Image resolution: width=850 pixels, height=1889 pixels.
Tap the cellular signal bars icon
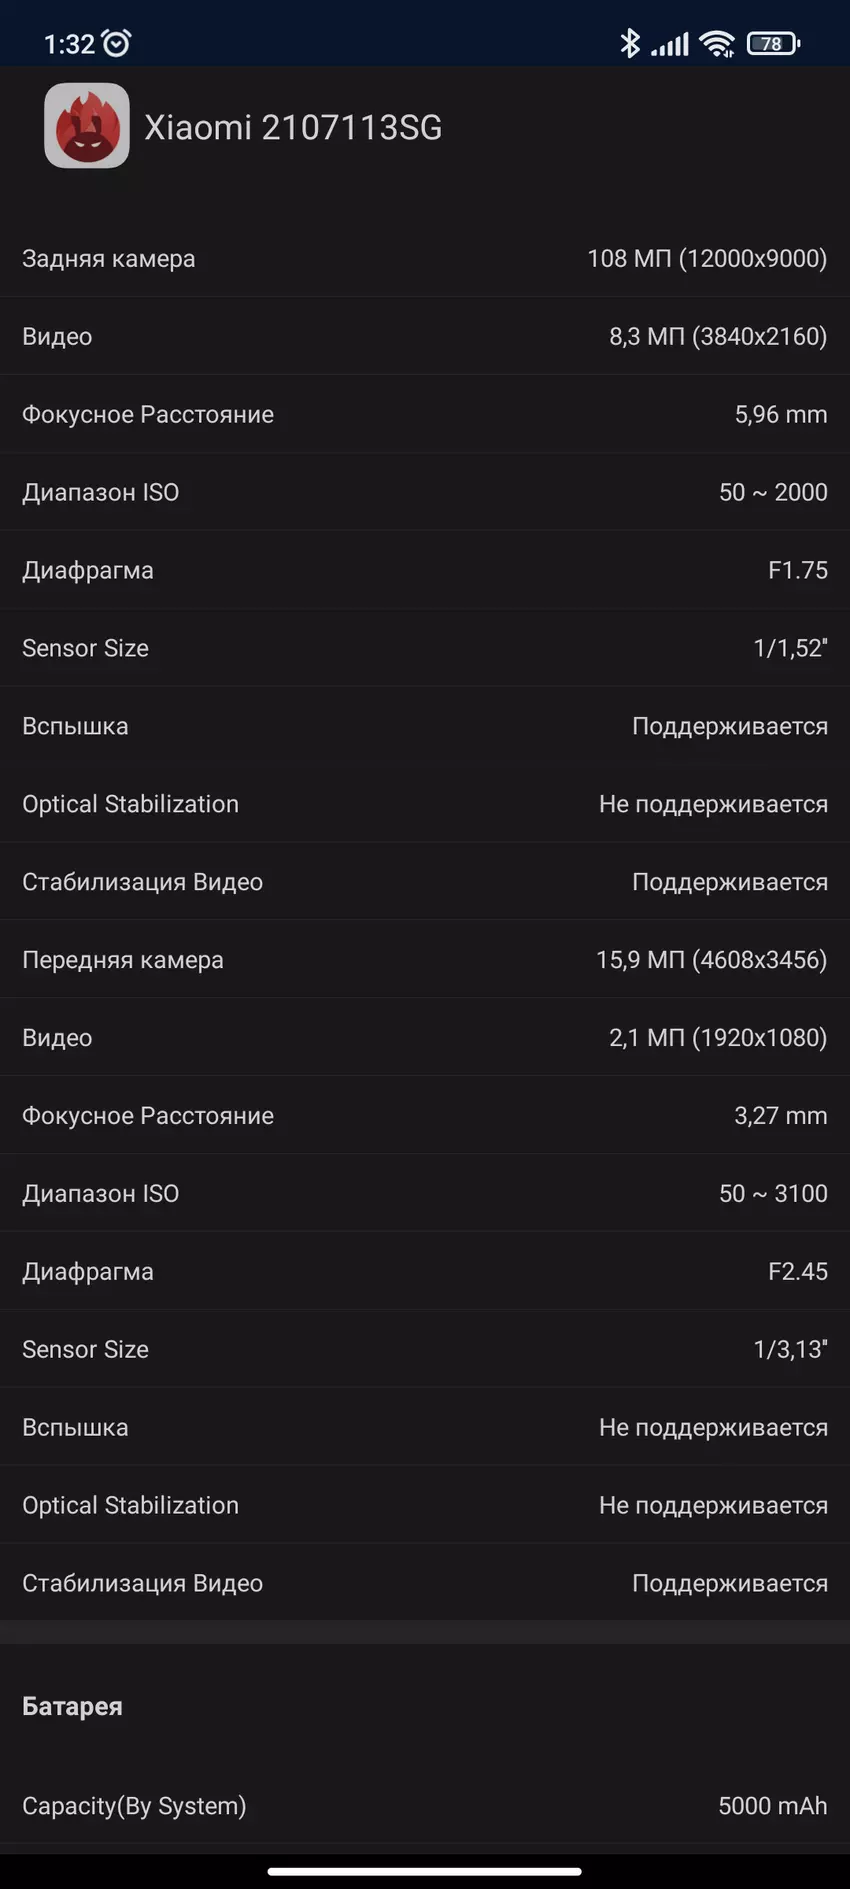click(670, 44)
